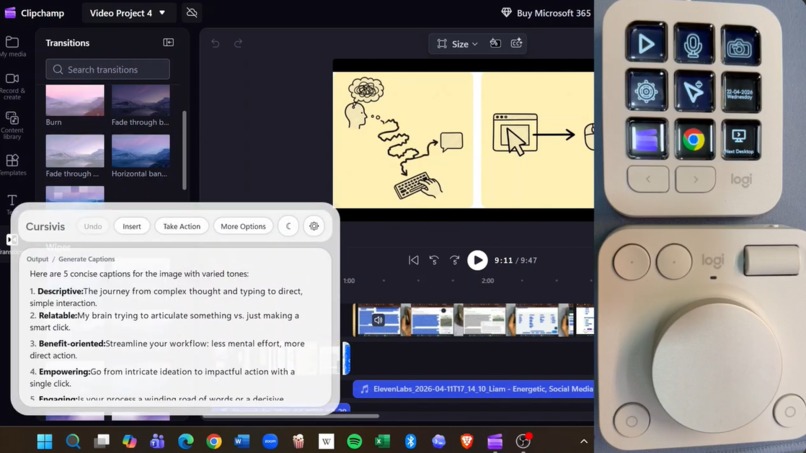Image resolution: width=806 pixels, height=453 pixels.
Task: Open Brave browser from the taskbar
Action: 467,441
